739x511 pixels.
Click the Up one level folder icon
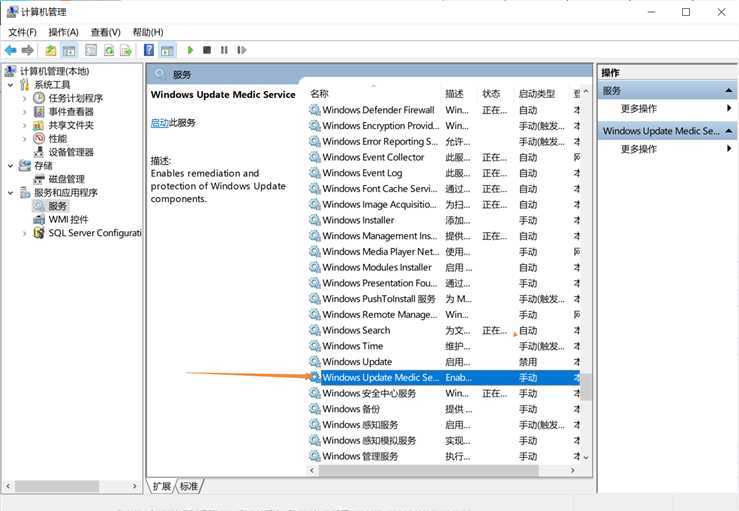pyautogui.click(x=50, y=50)
